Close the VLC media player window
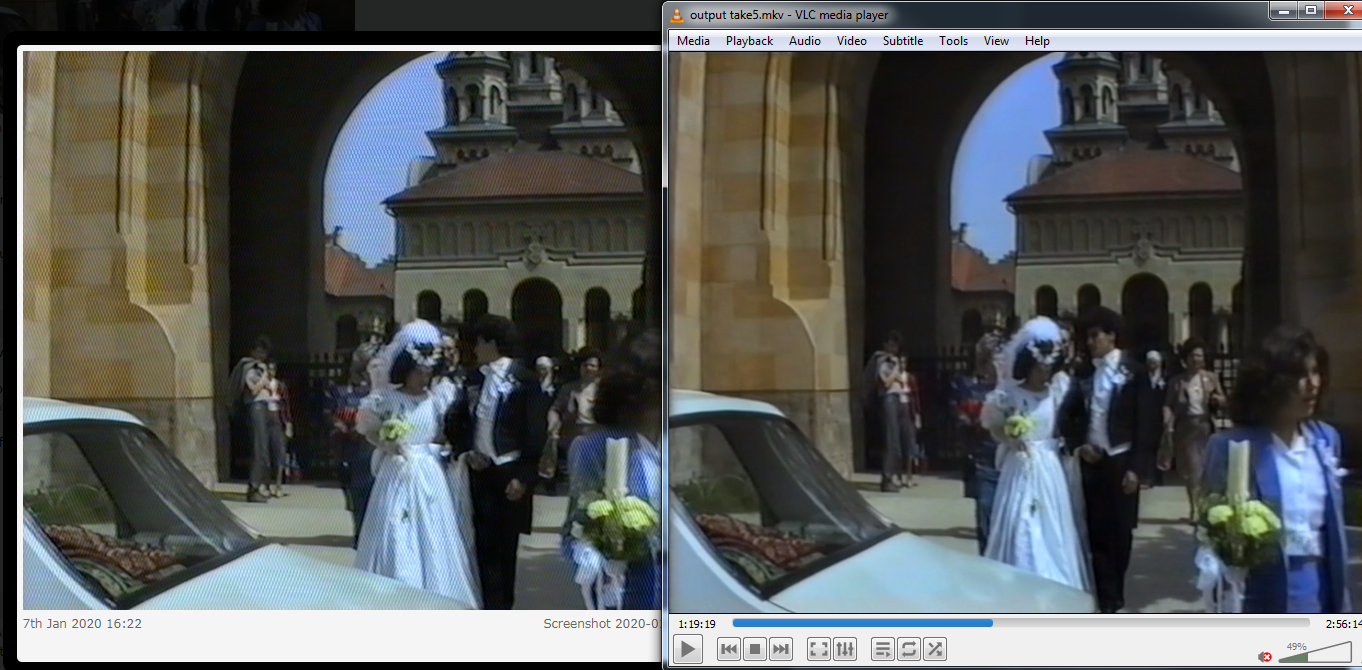This screenshot has width=1362, height=670. pos(1342,10)
